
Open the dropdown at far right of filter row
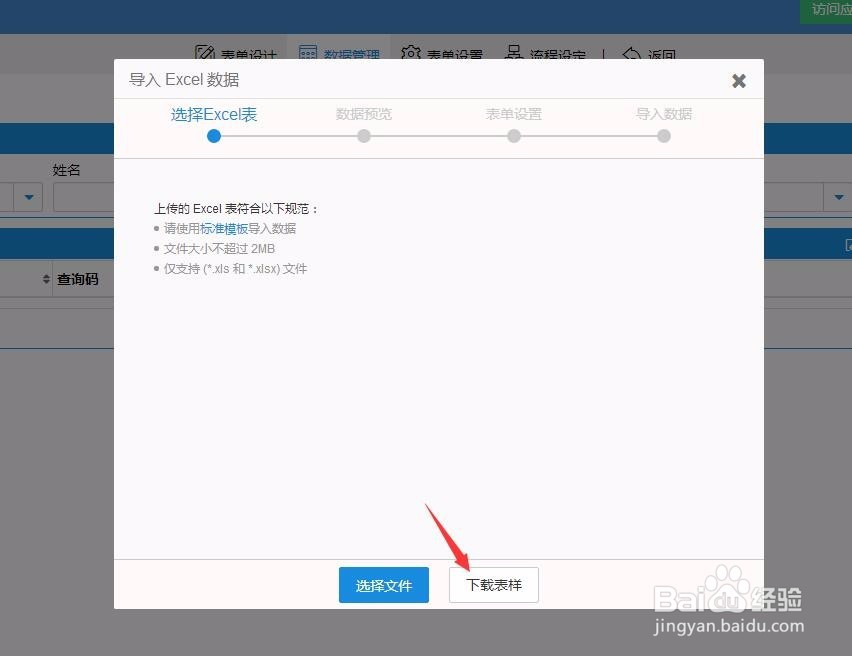tap(838, 197)
